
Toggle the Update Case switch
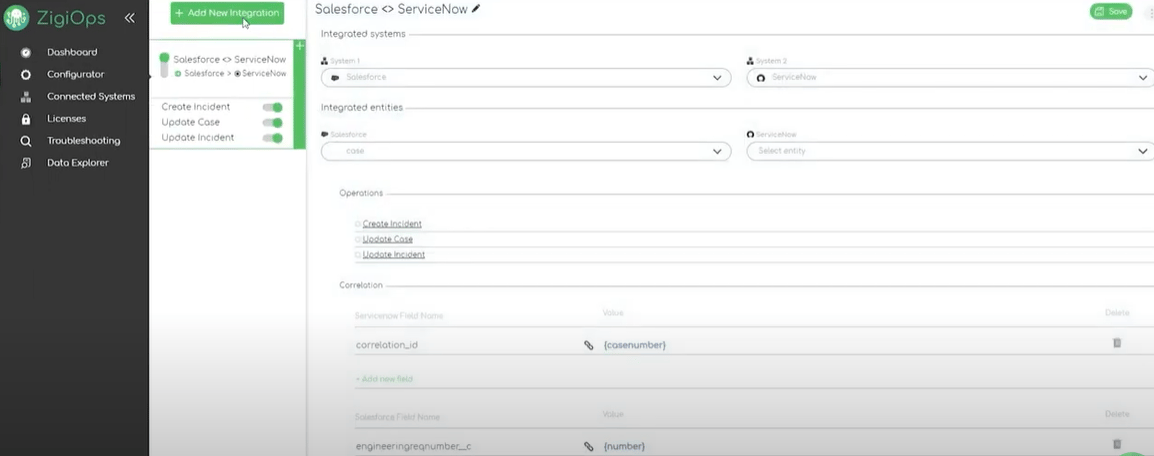(272, 123)
